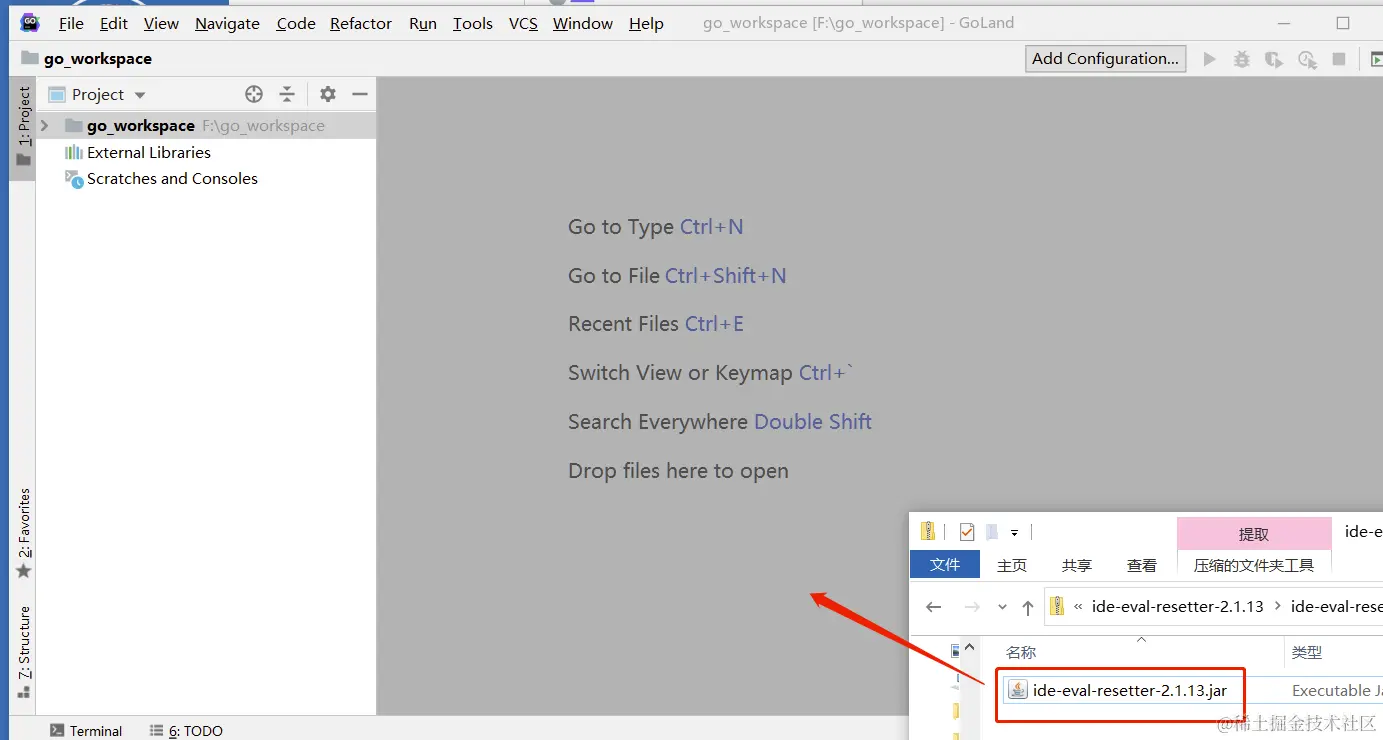
Task: Click ide-eval-resetter-2.1.13 in Explorer address path
Action: click(x=1178, y=606)
